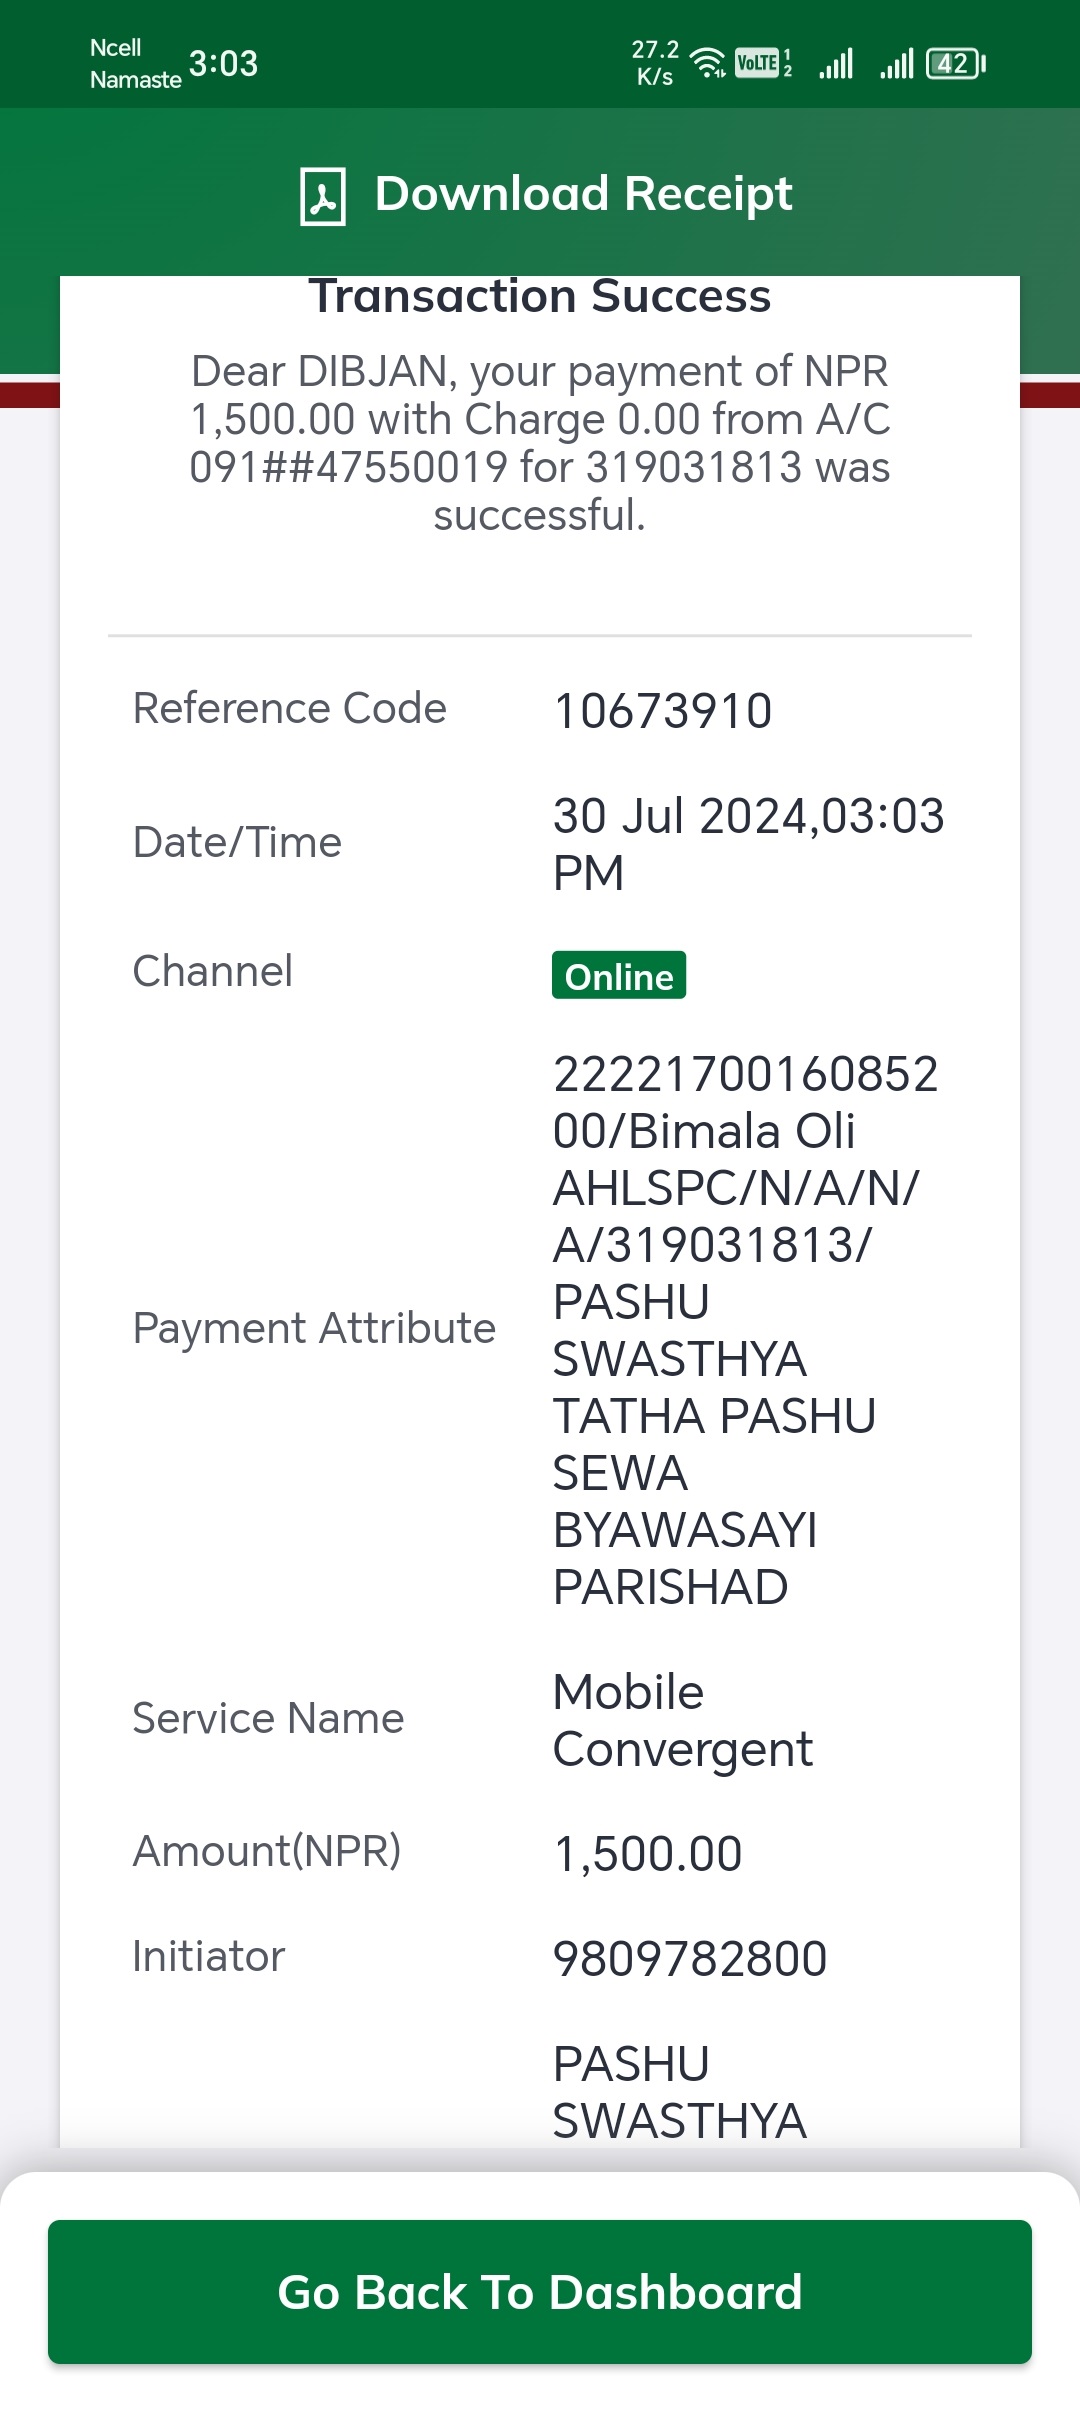This screenshot has height=2412, width=1080.
Task: Tap the network speed indicator
Action: [655, 62]
